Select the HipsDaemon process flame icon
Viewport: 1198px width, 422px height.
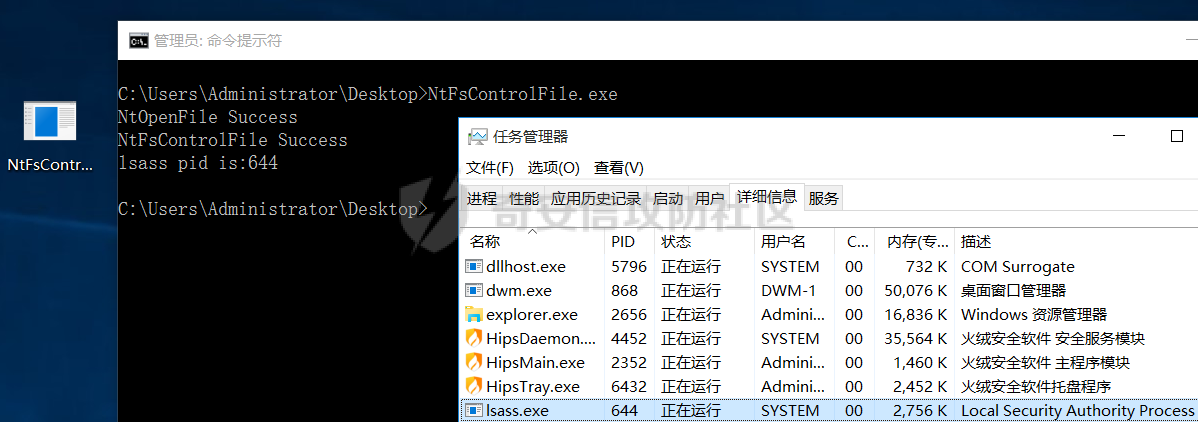[x=474, y=339]
